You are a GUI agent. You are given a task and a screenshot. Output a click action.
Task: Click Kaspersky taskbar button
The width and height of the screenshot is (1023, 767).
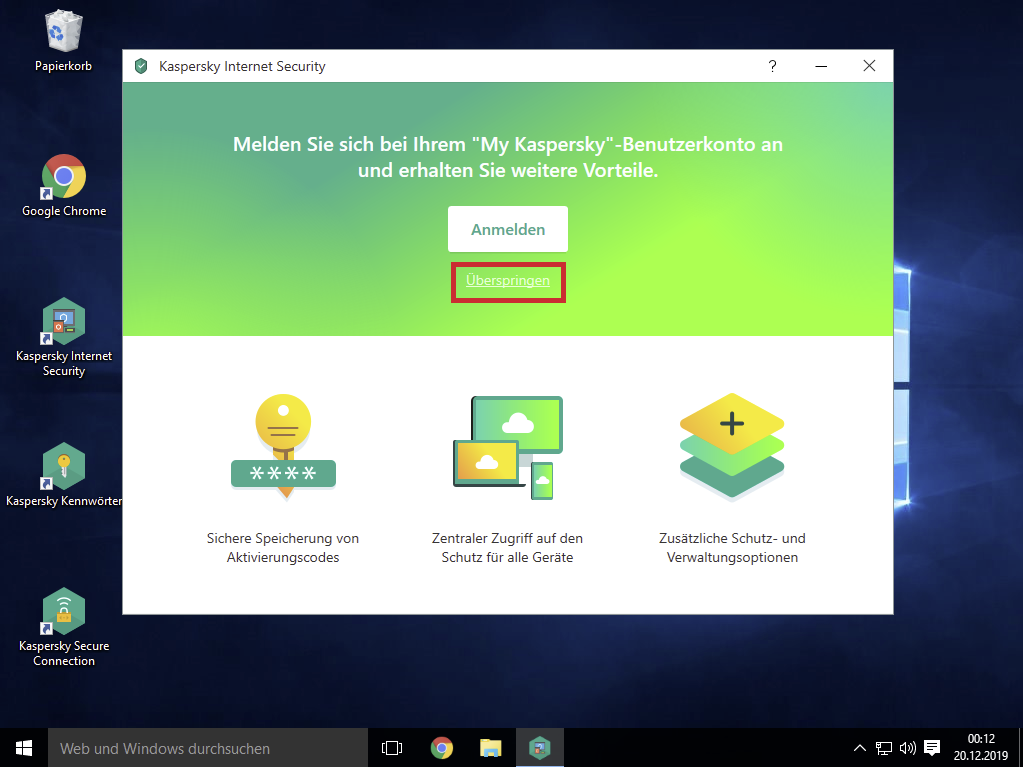tap(540, 748)
